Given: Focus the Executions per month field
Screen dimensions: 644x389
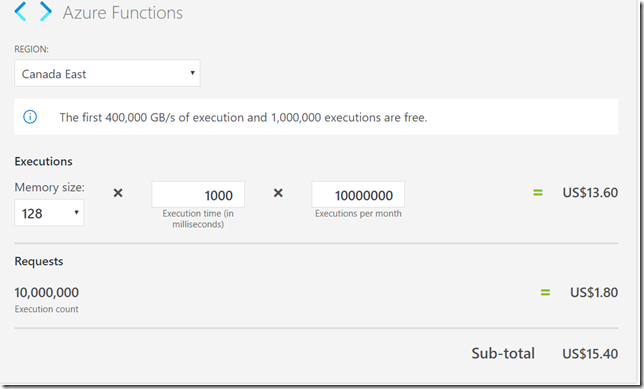Looking at the screenshot, I should pos(358,195).
